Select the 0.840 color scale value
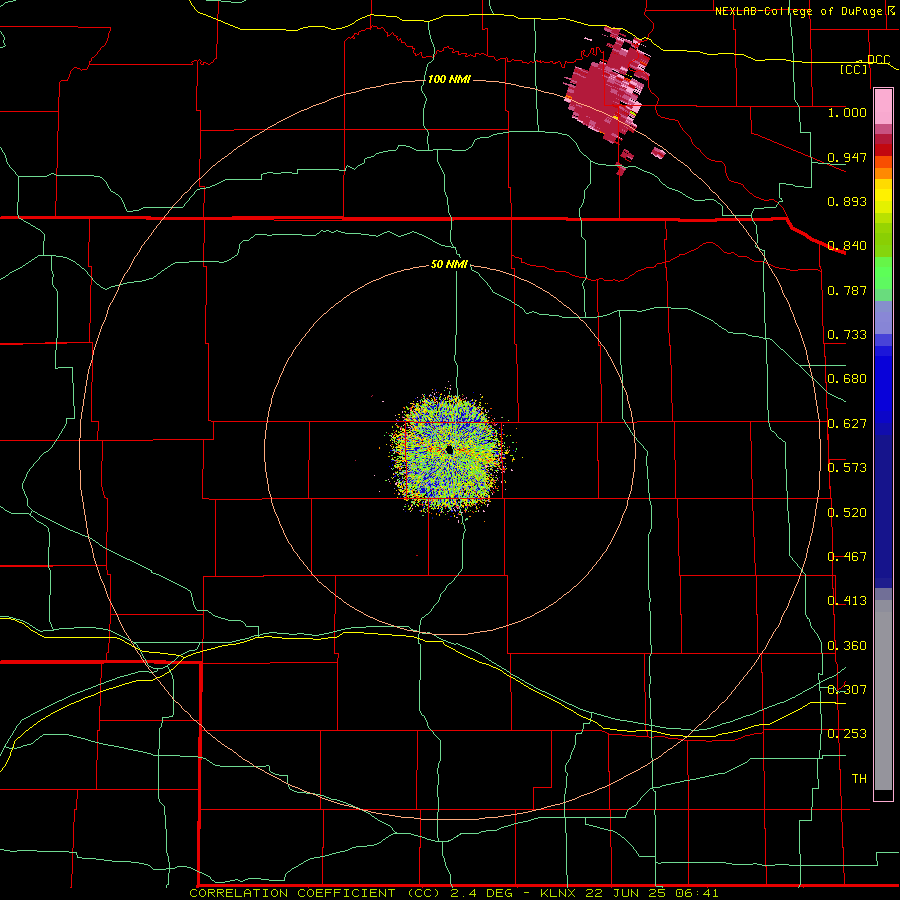The image size is (900, 900). [x=847, y=246]
